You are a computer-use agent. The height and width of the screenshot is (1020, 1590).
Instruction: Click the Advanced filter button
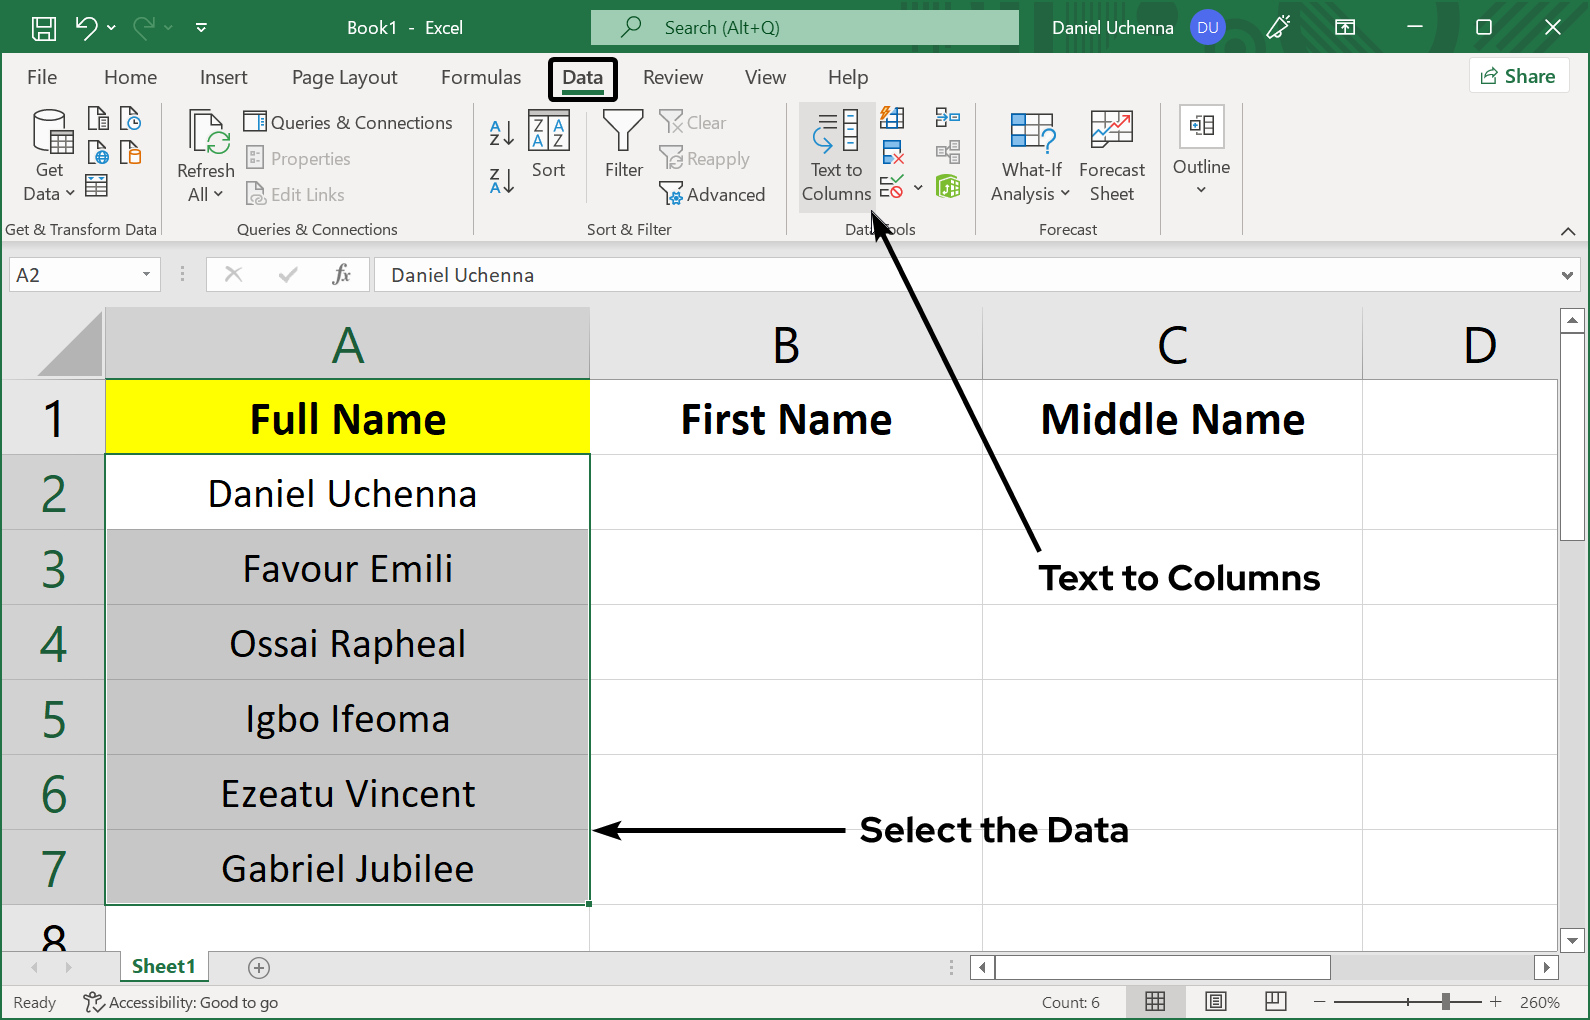[x=712, y=195]
